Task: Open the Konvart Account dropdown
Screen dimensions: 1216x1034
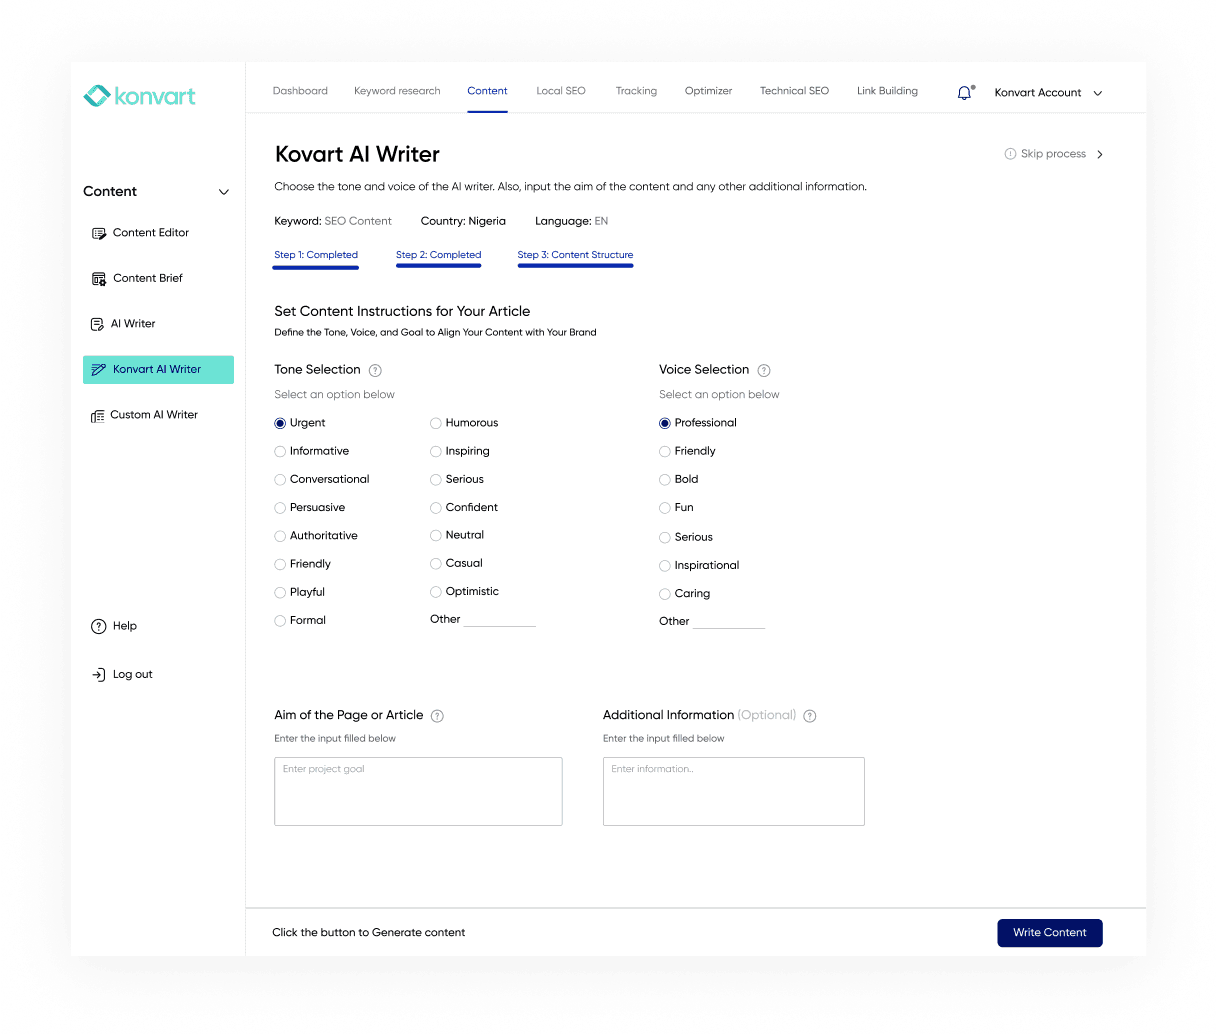Action: point(1047,92)
